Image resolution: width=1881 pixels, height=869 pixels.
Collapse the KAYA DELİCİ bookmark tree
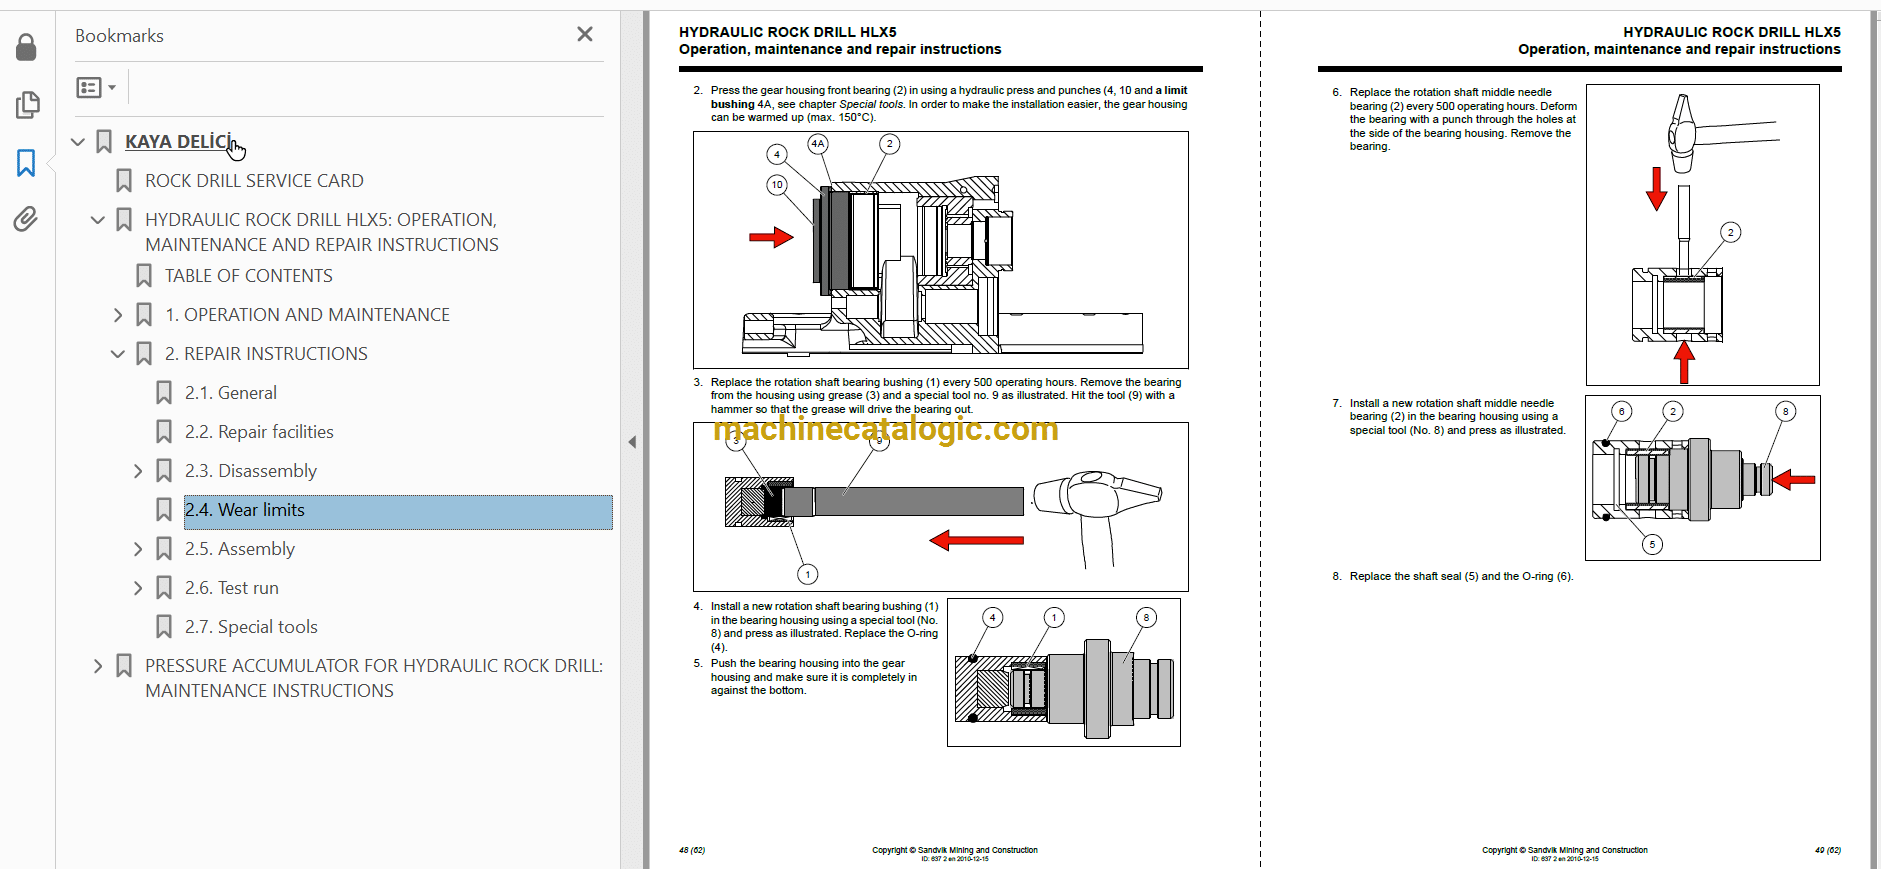[78, 142]
